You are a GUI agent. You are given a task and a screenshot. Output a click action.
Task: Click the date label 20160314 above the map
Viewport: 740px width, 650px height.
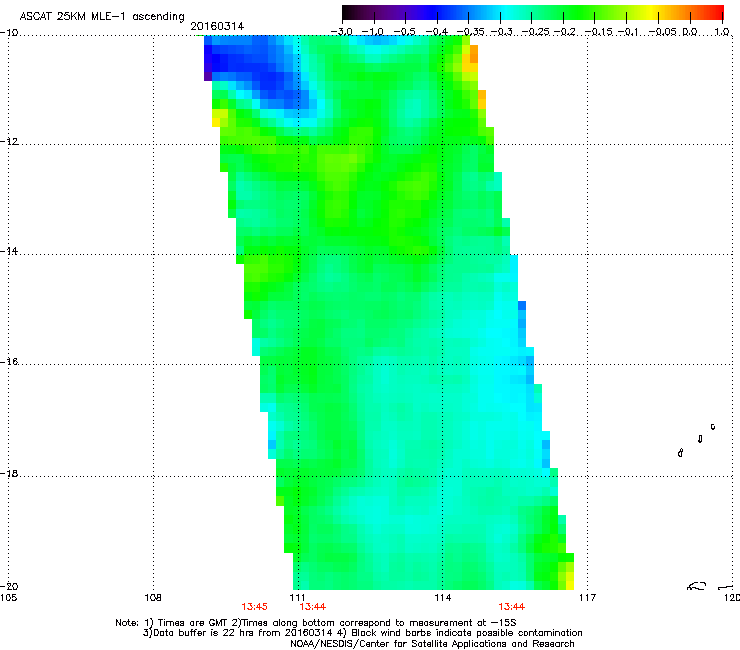pos(217,26)
